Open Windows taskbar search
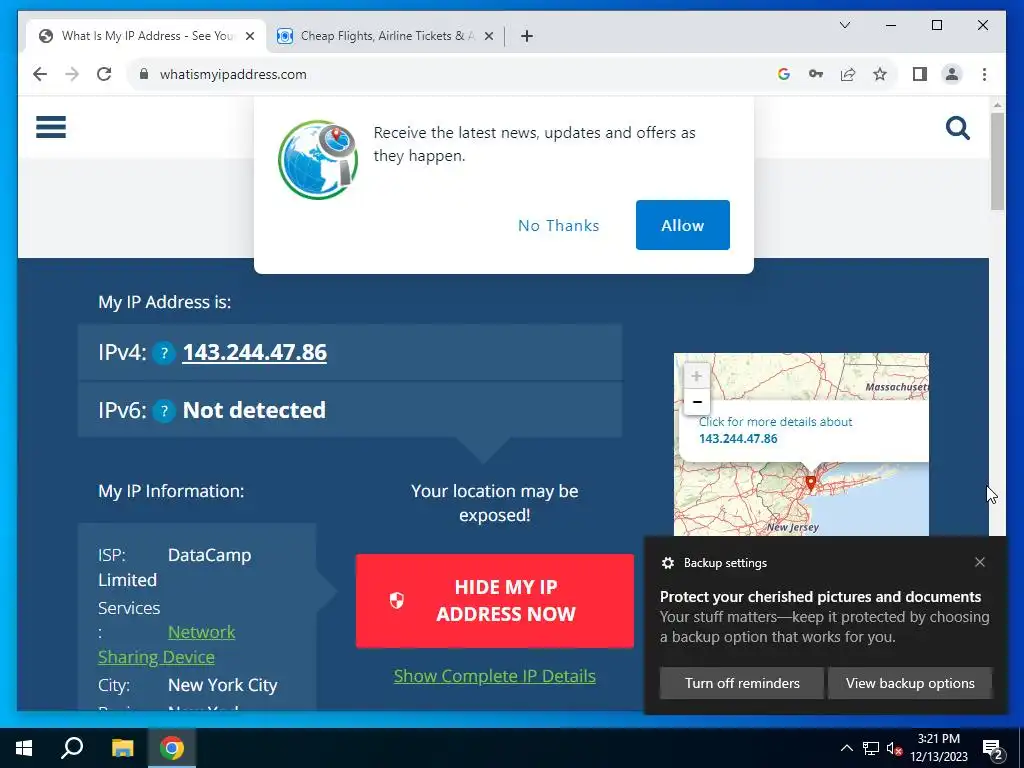This screenshot has width=1024, height=768. tap(72, 748)
